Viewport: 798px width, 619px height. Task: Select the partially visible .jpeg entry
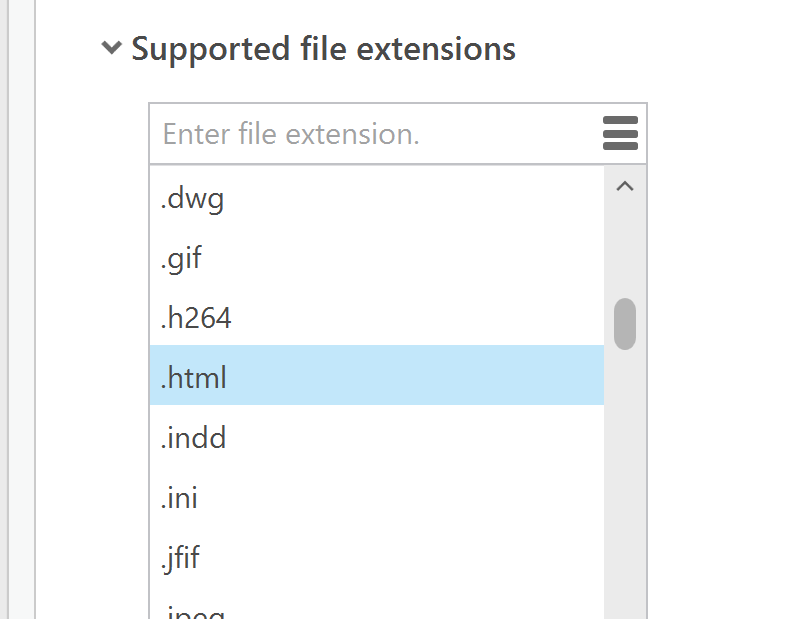(376, 610)
